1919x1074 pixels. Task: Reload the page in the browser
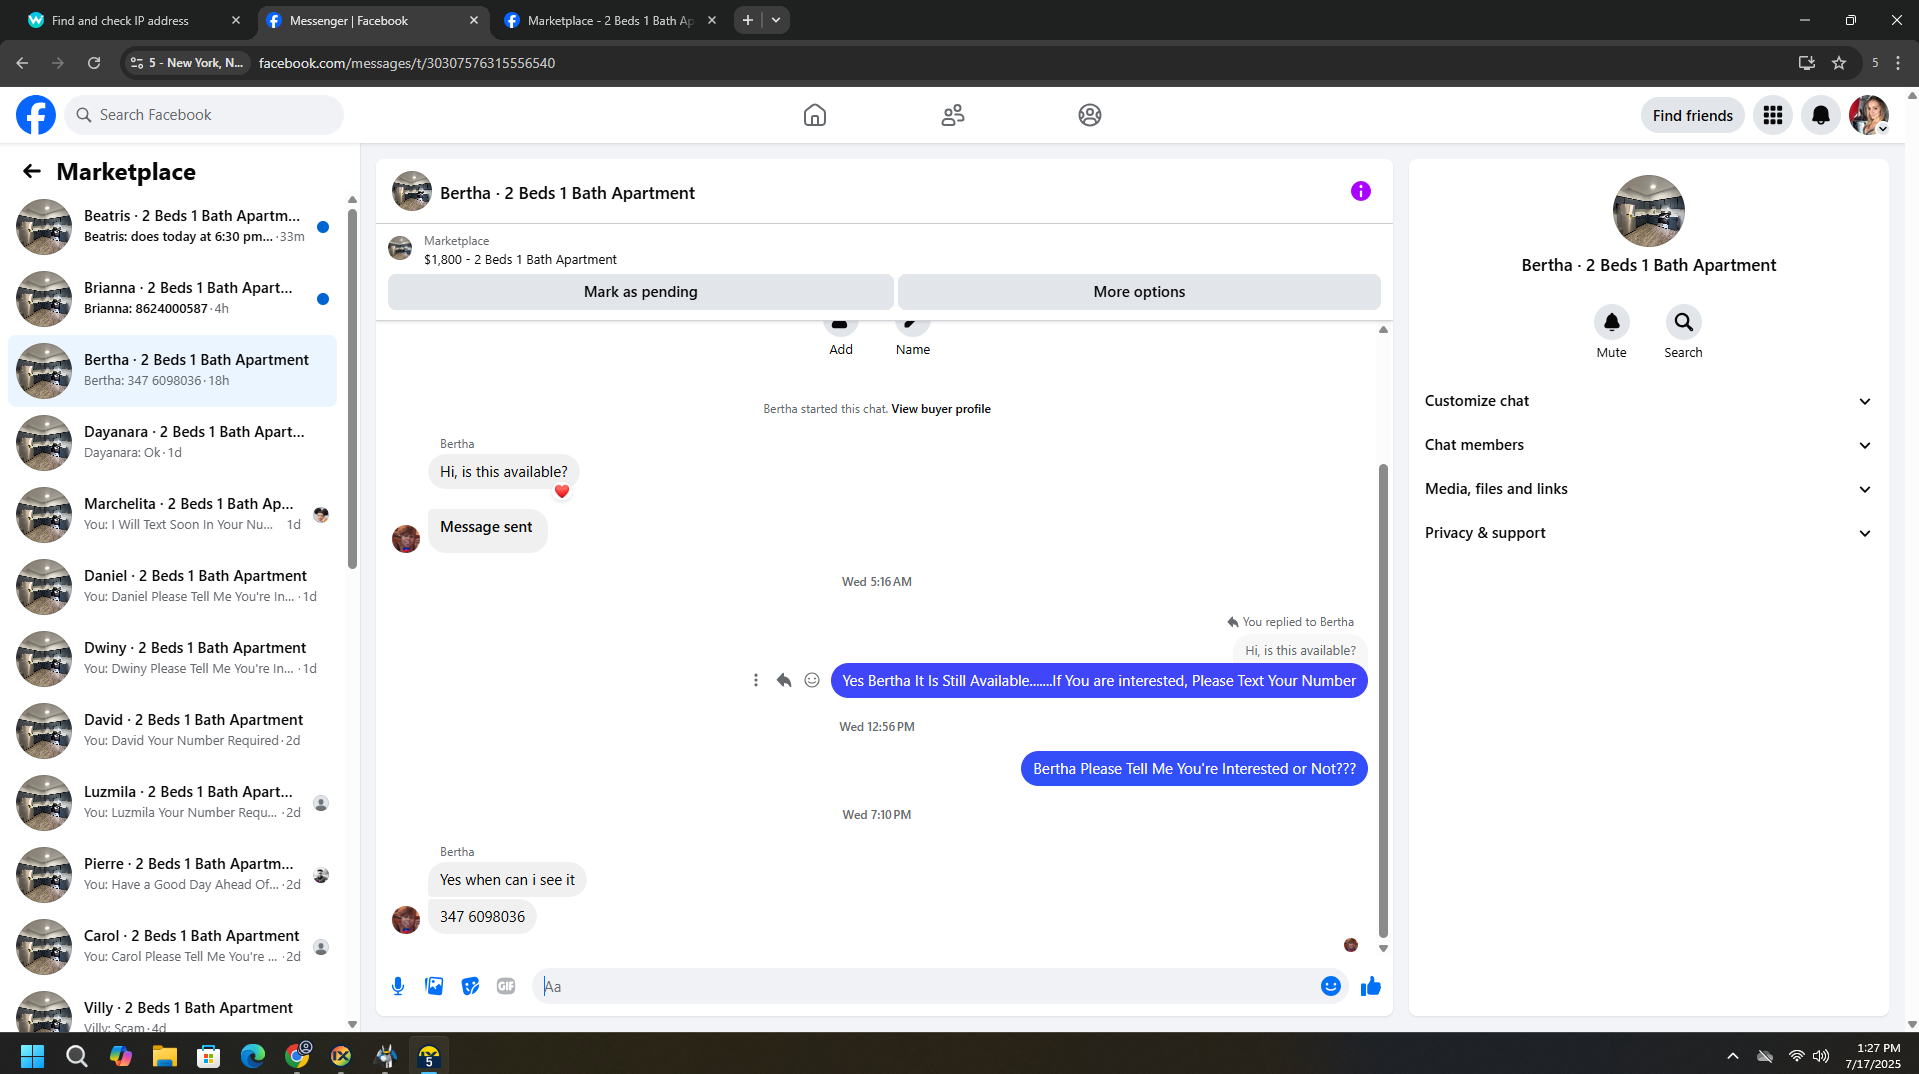pos(94,63)
